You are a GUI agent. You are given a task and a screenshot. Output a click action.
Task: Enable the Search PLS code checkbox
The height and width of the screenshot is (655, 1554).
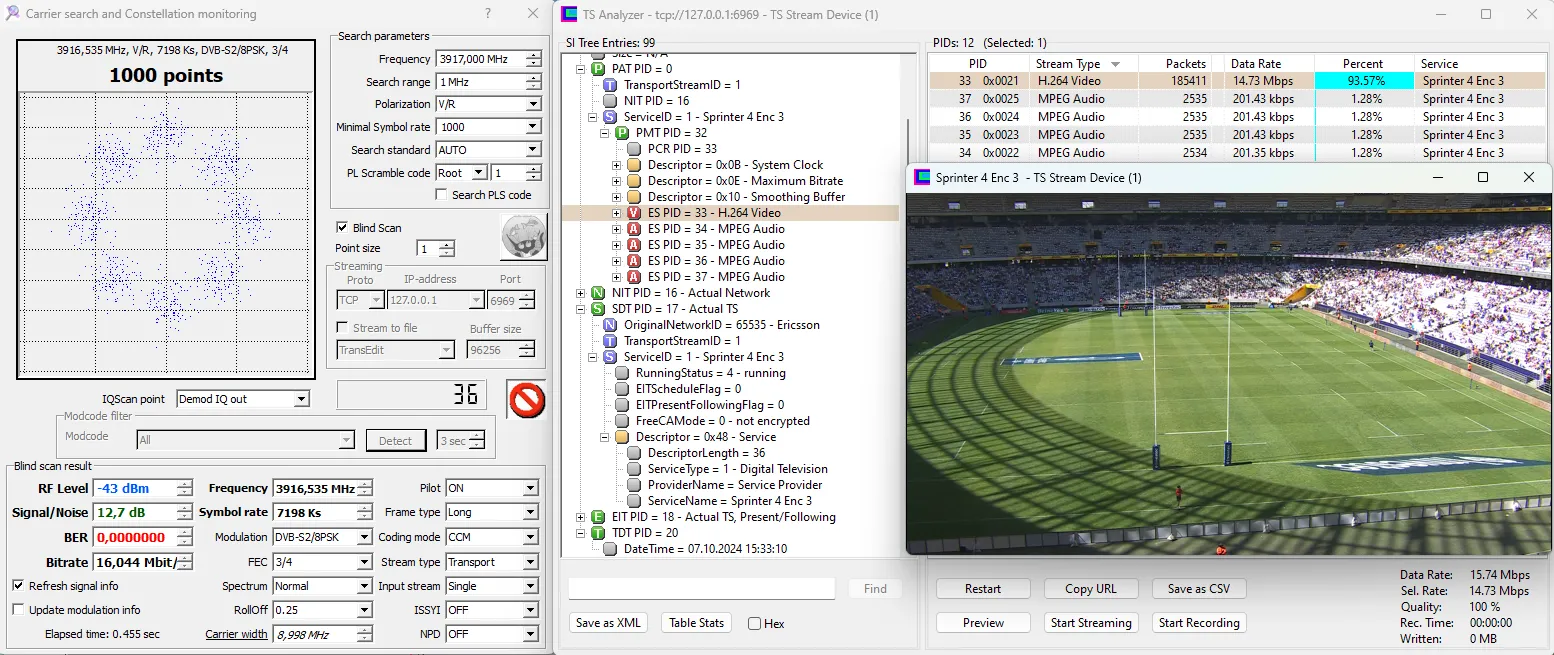tap(442, 195)
